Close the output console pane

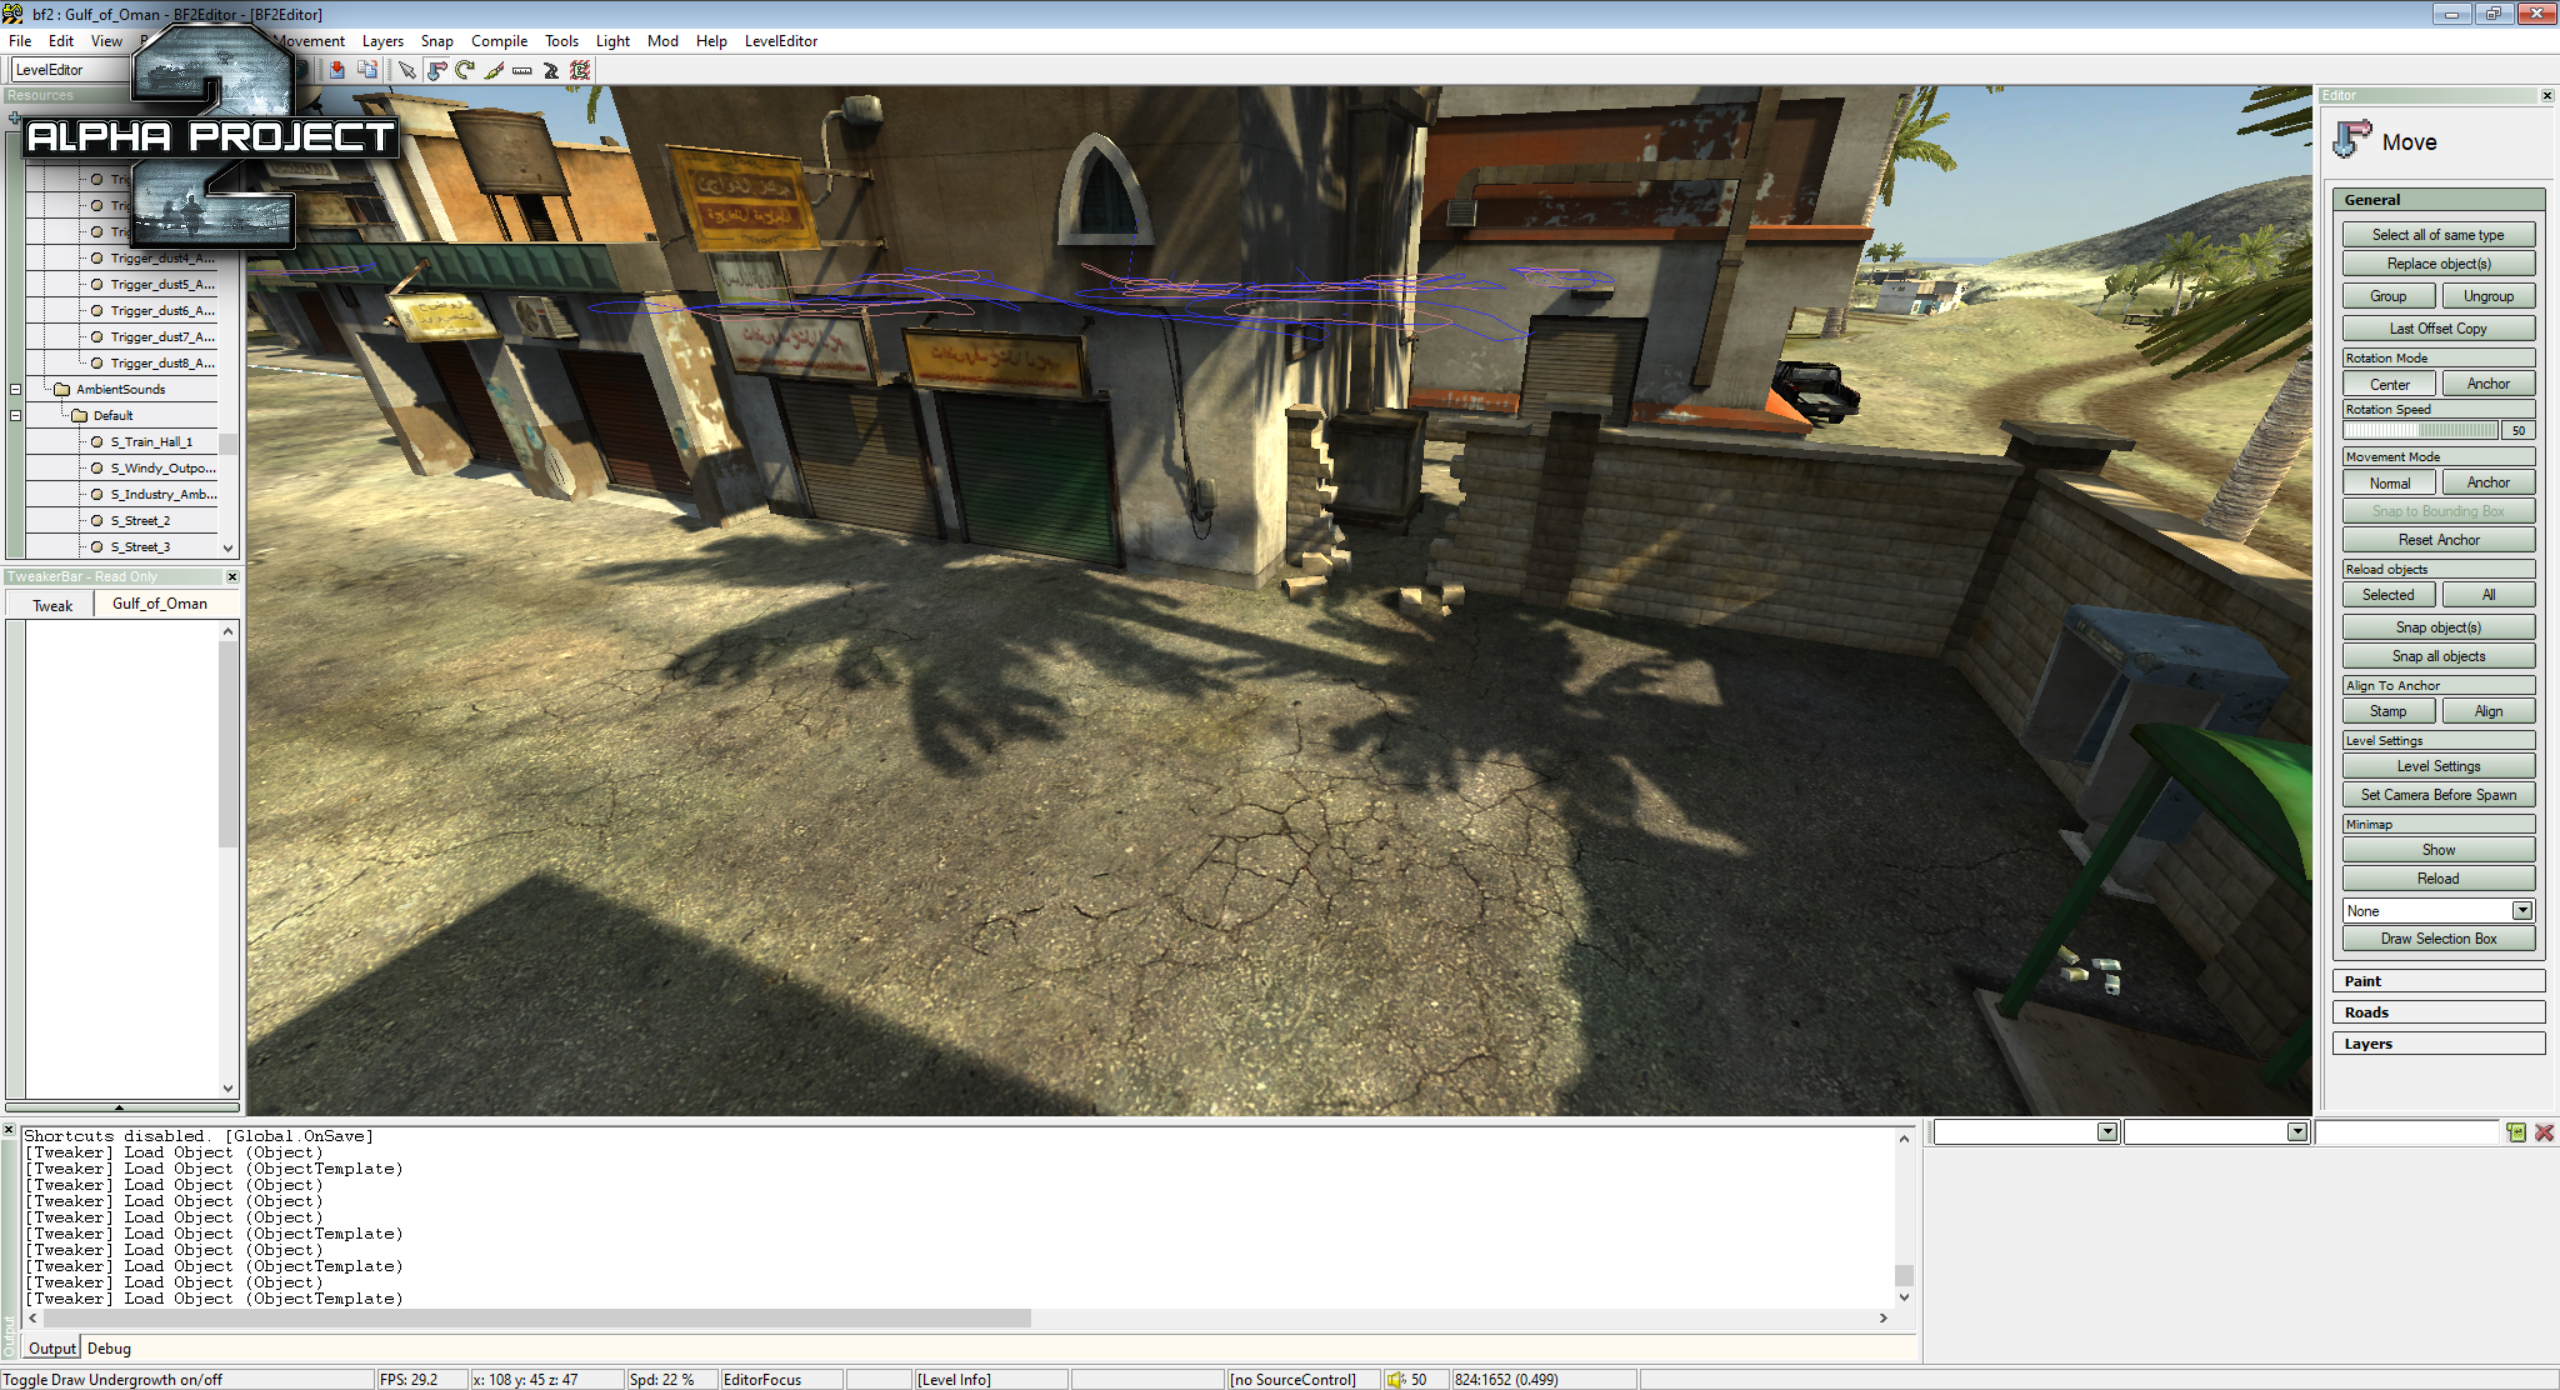coord(9,1130)
